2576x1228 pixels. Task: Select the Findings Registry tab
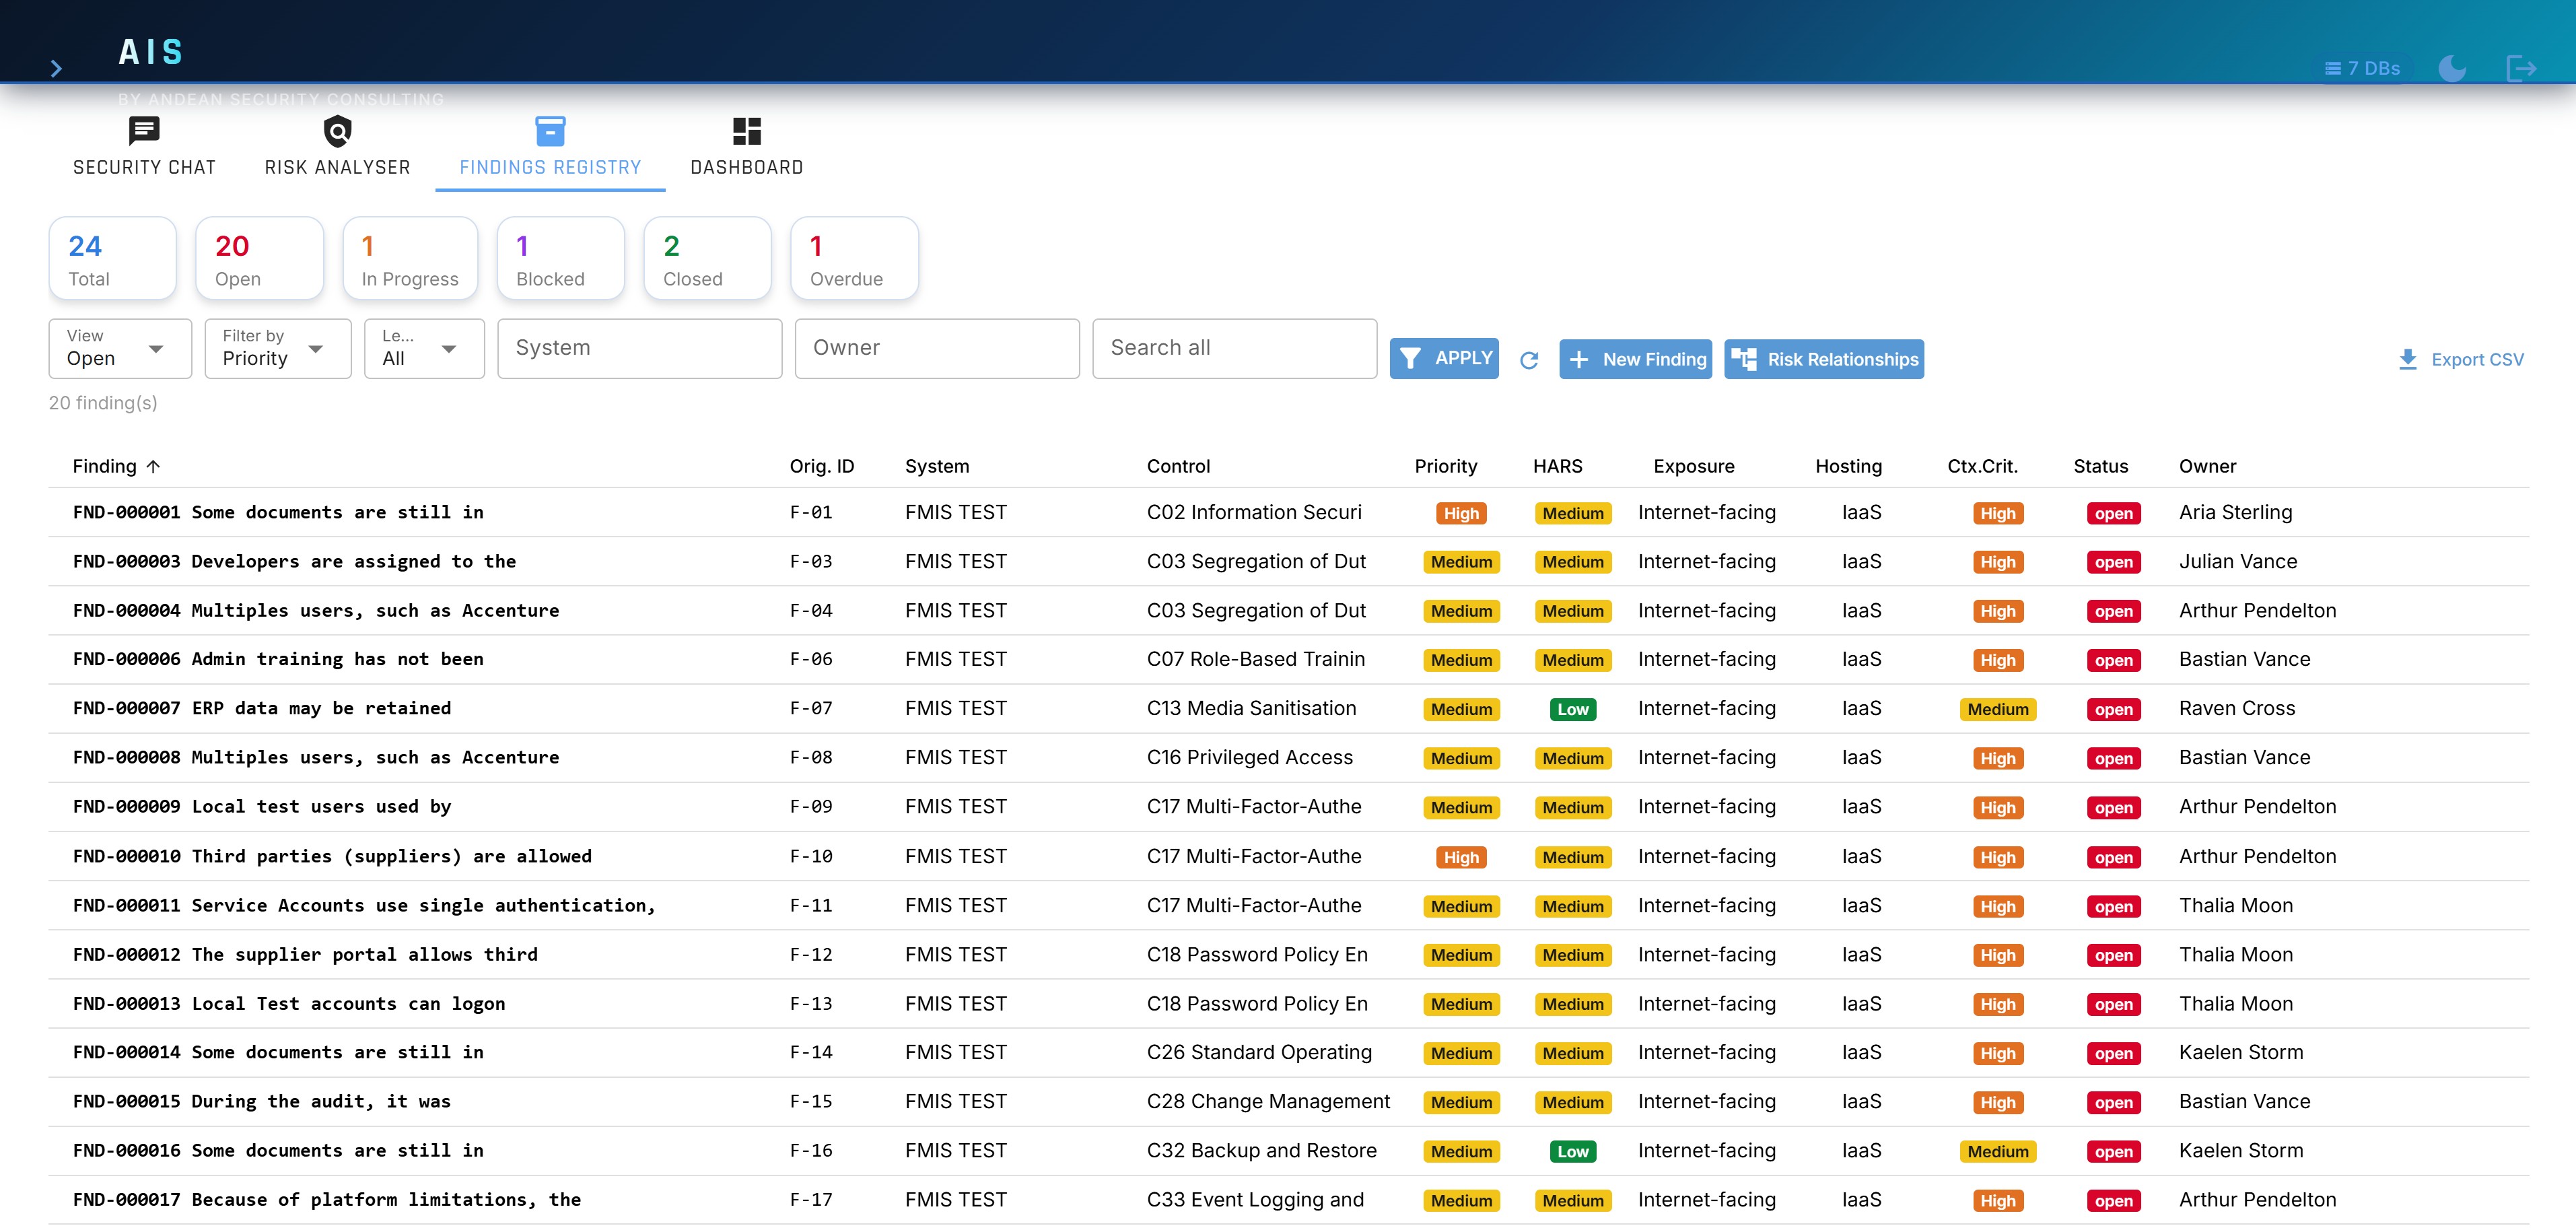550,147
